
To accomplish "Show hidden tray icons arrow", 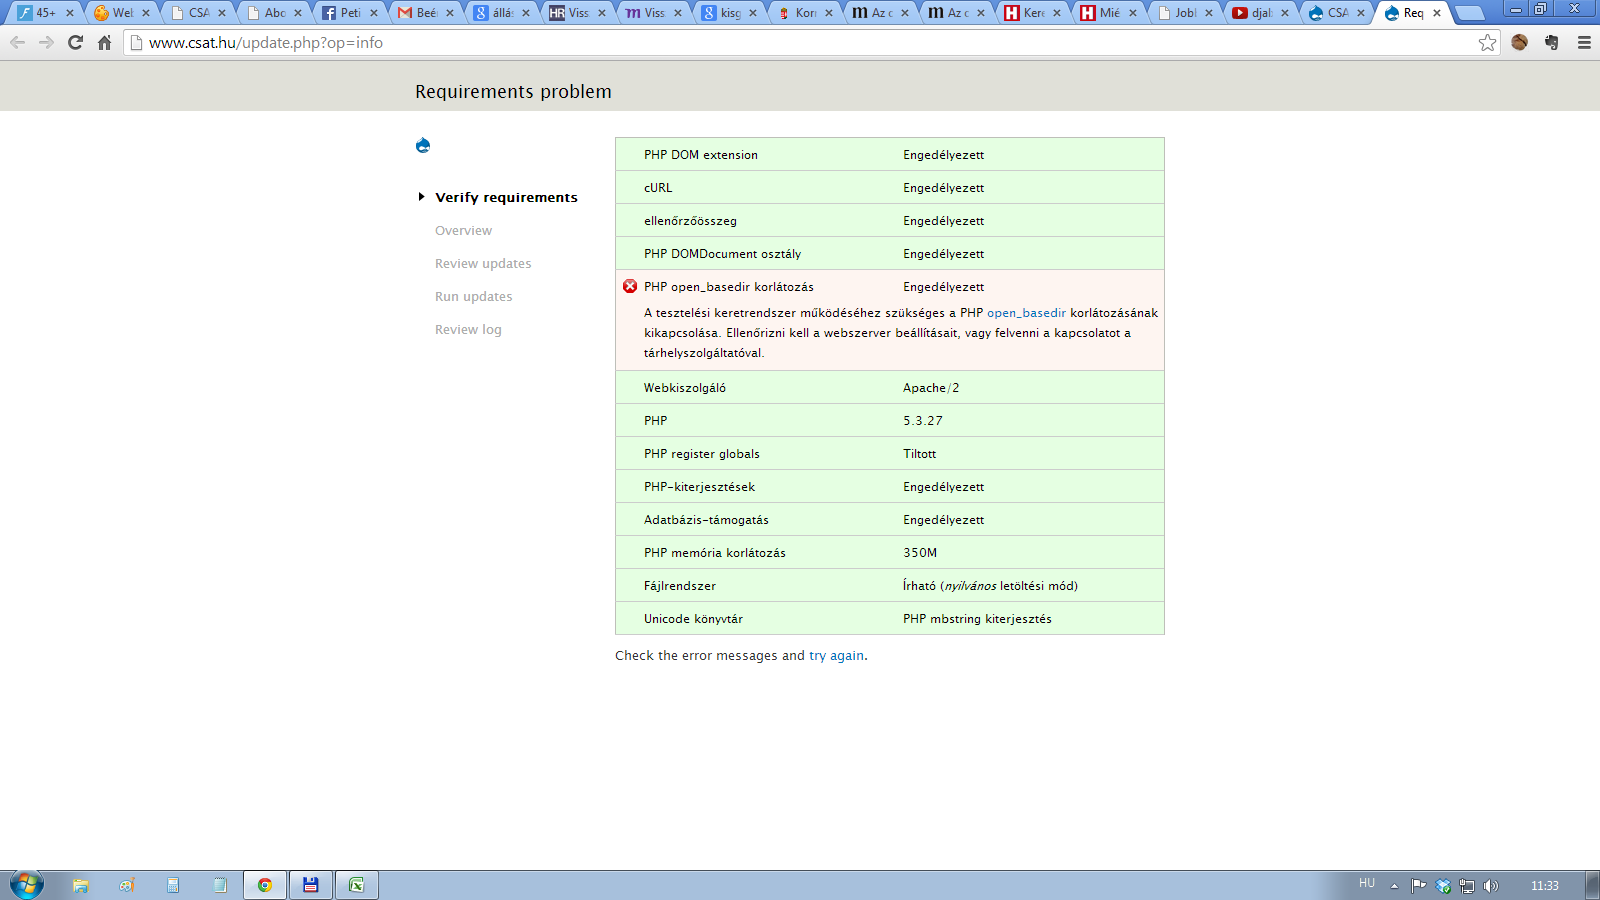I will click(x=1394, y=886).
